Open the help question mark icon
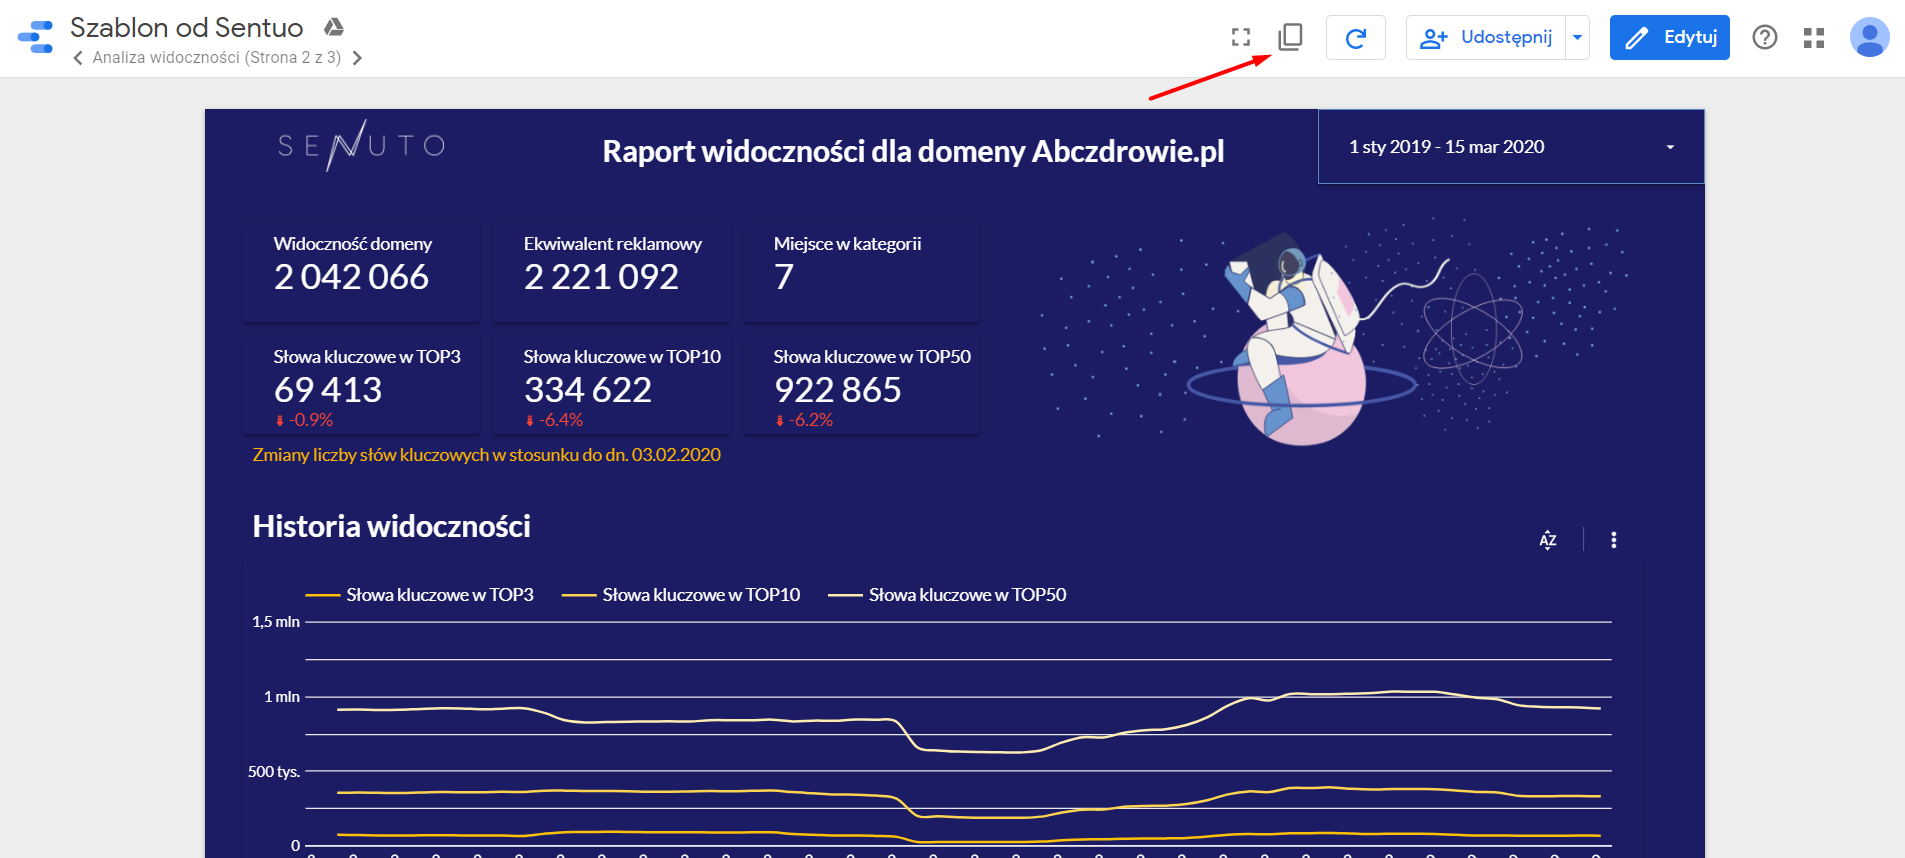This screenshot has width=1905, height=858. tap(1765, 38)
